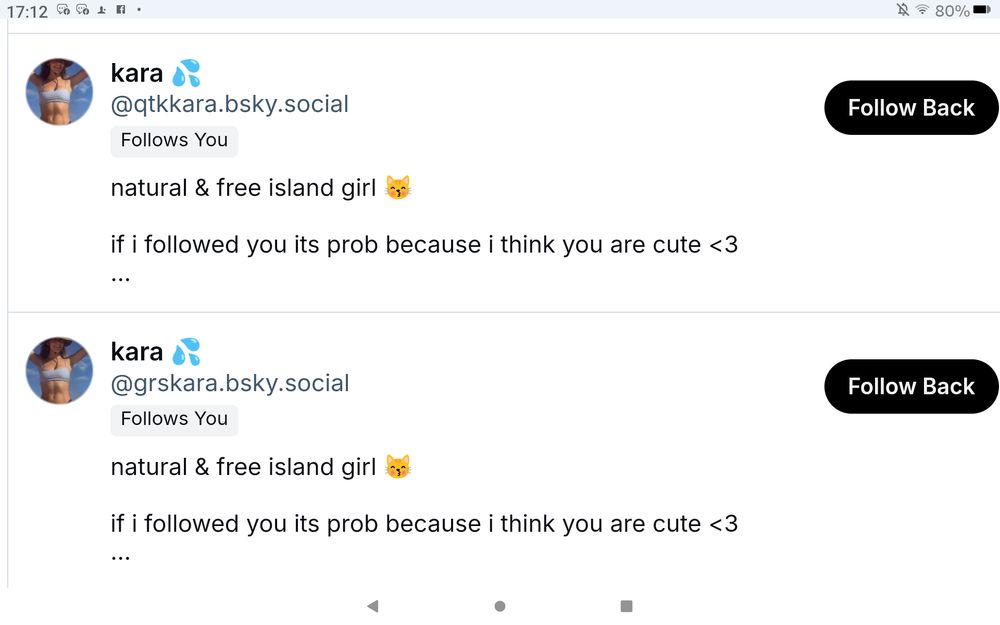
Task: Tap the muted notifications bell icon
Action: click(x=902, y=10)
